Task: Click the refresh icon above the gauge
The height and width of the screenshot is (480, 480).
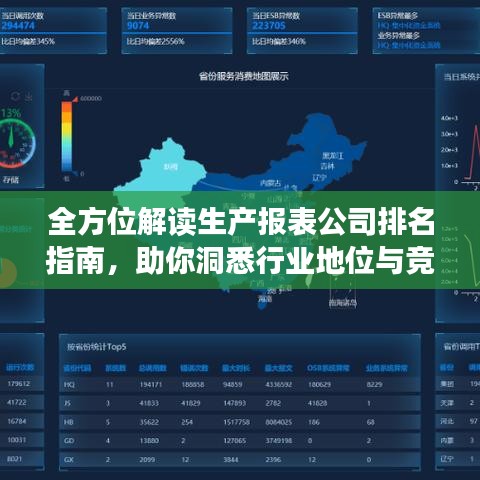Action: [x=15, y=96]
